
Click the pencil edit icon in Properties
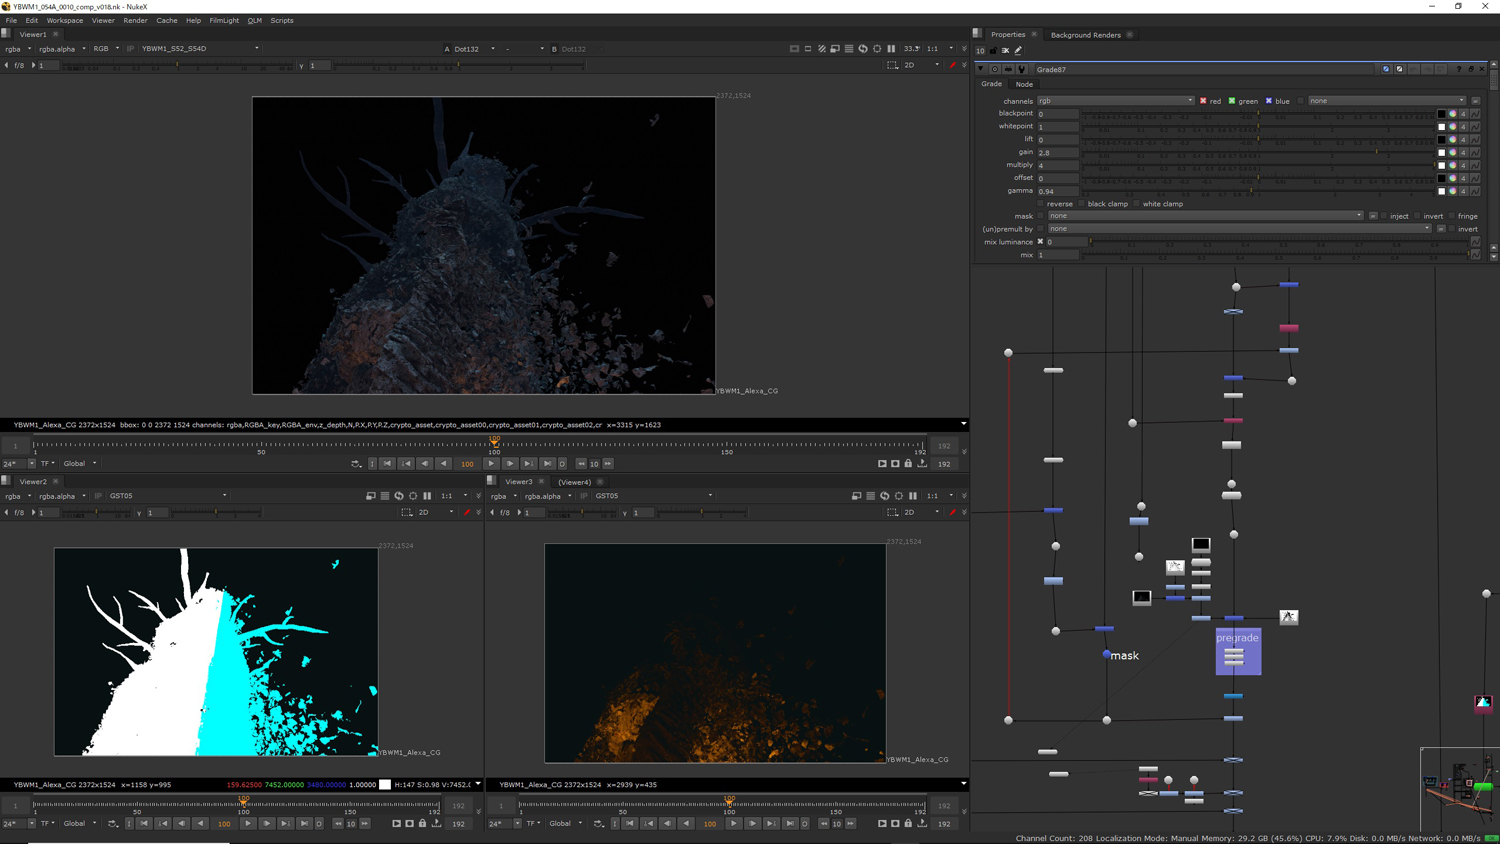pos(1018,50)
